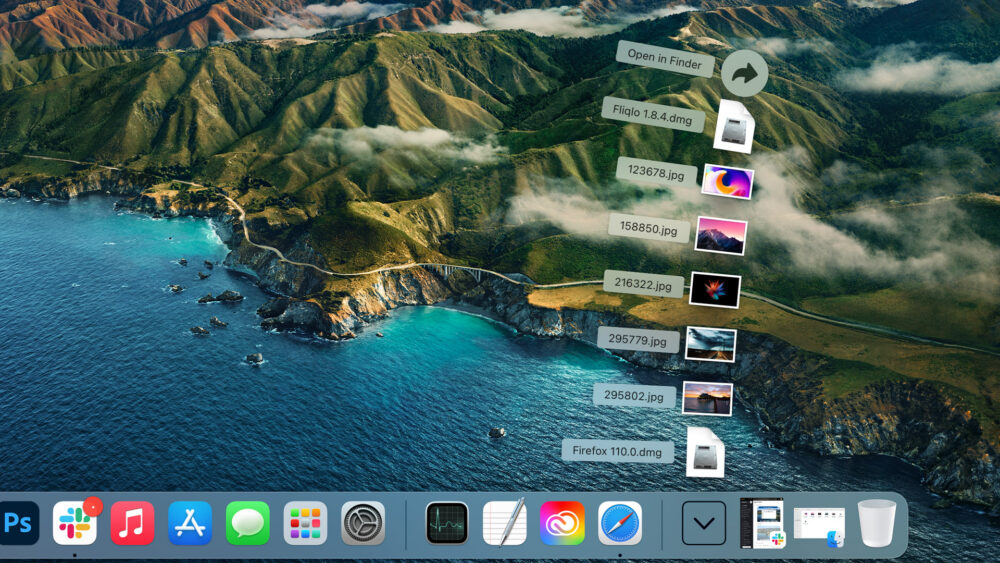Click the Open in Finder arrow icon

[x=744, y=73]
